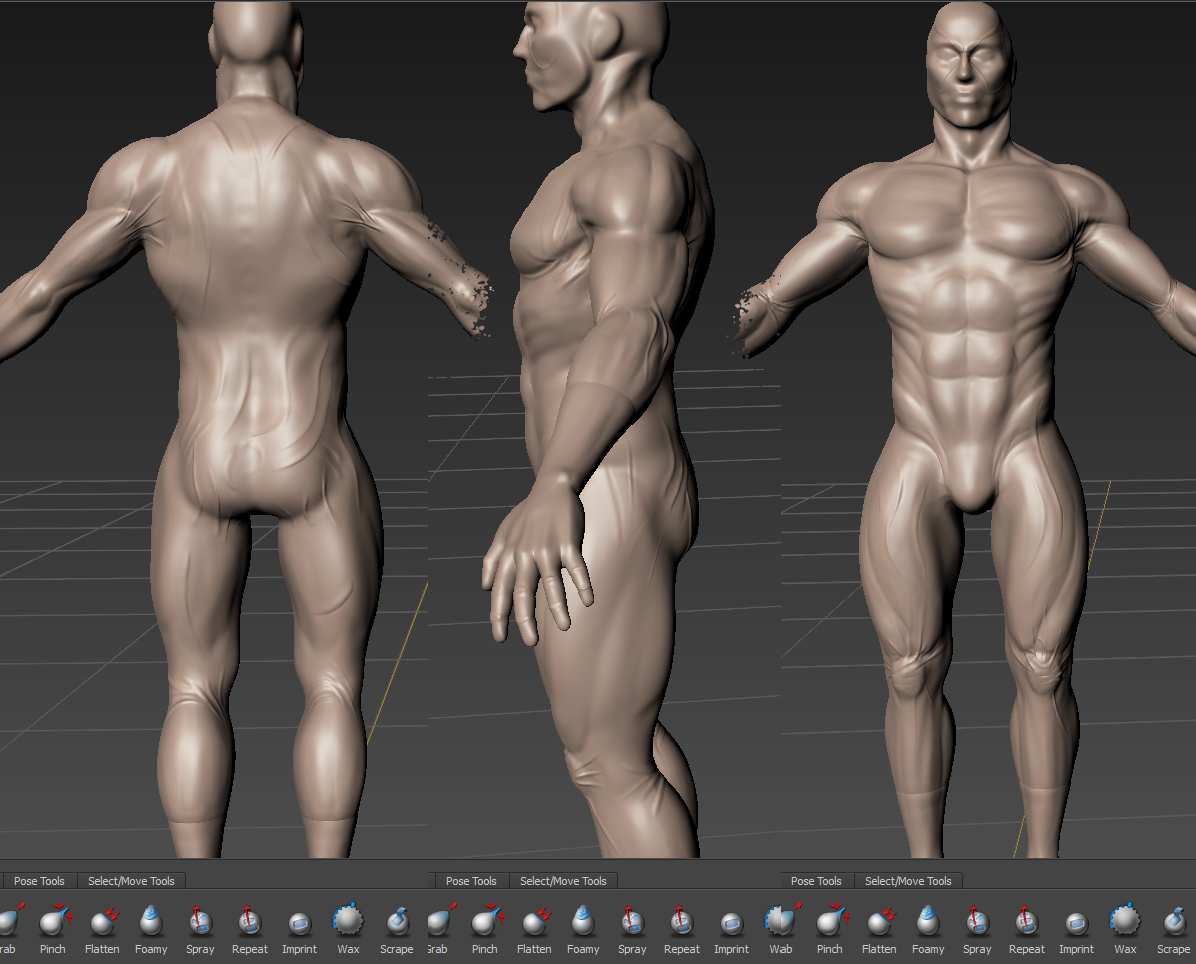The height and width of the screenshot is (964, 1196).
Task: Pick the Spray tool under the back view
Action: coord(200,928)
